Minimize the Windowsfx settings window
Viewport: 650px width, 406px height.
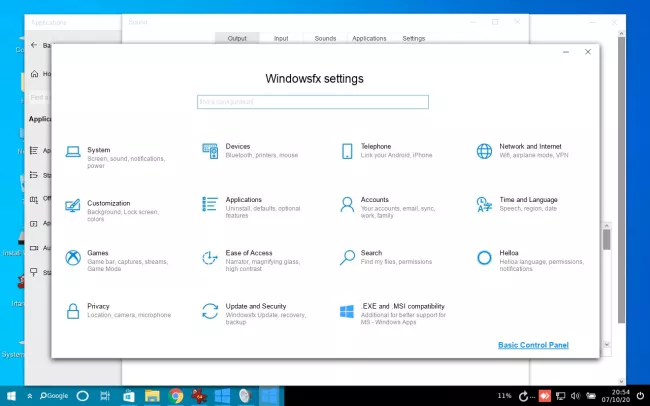(x=566, y=52)
